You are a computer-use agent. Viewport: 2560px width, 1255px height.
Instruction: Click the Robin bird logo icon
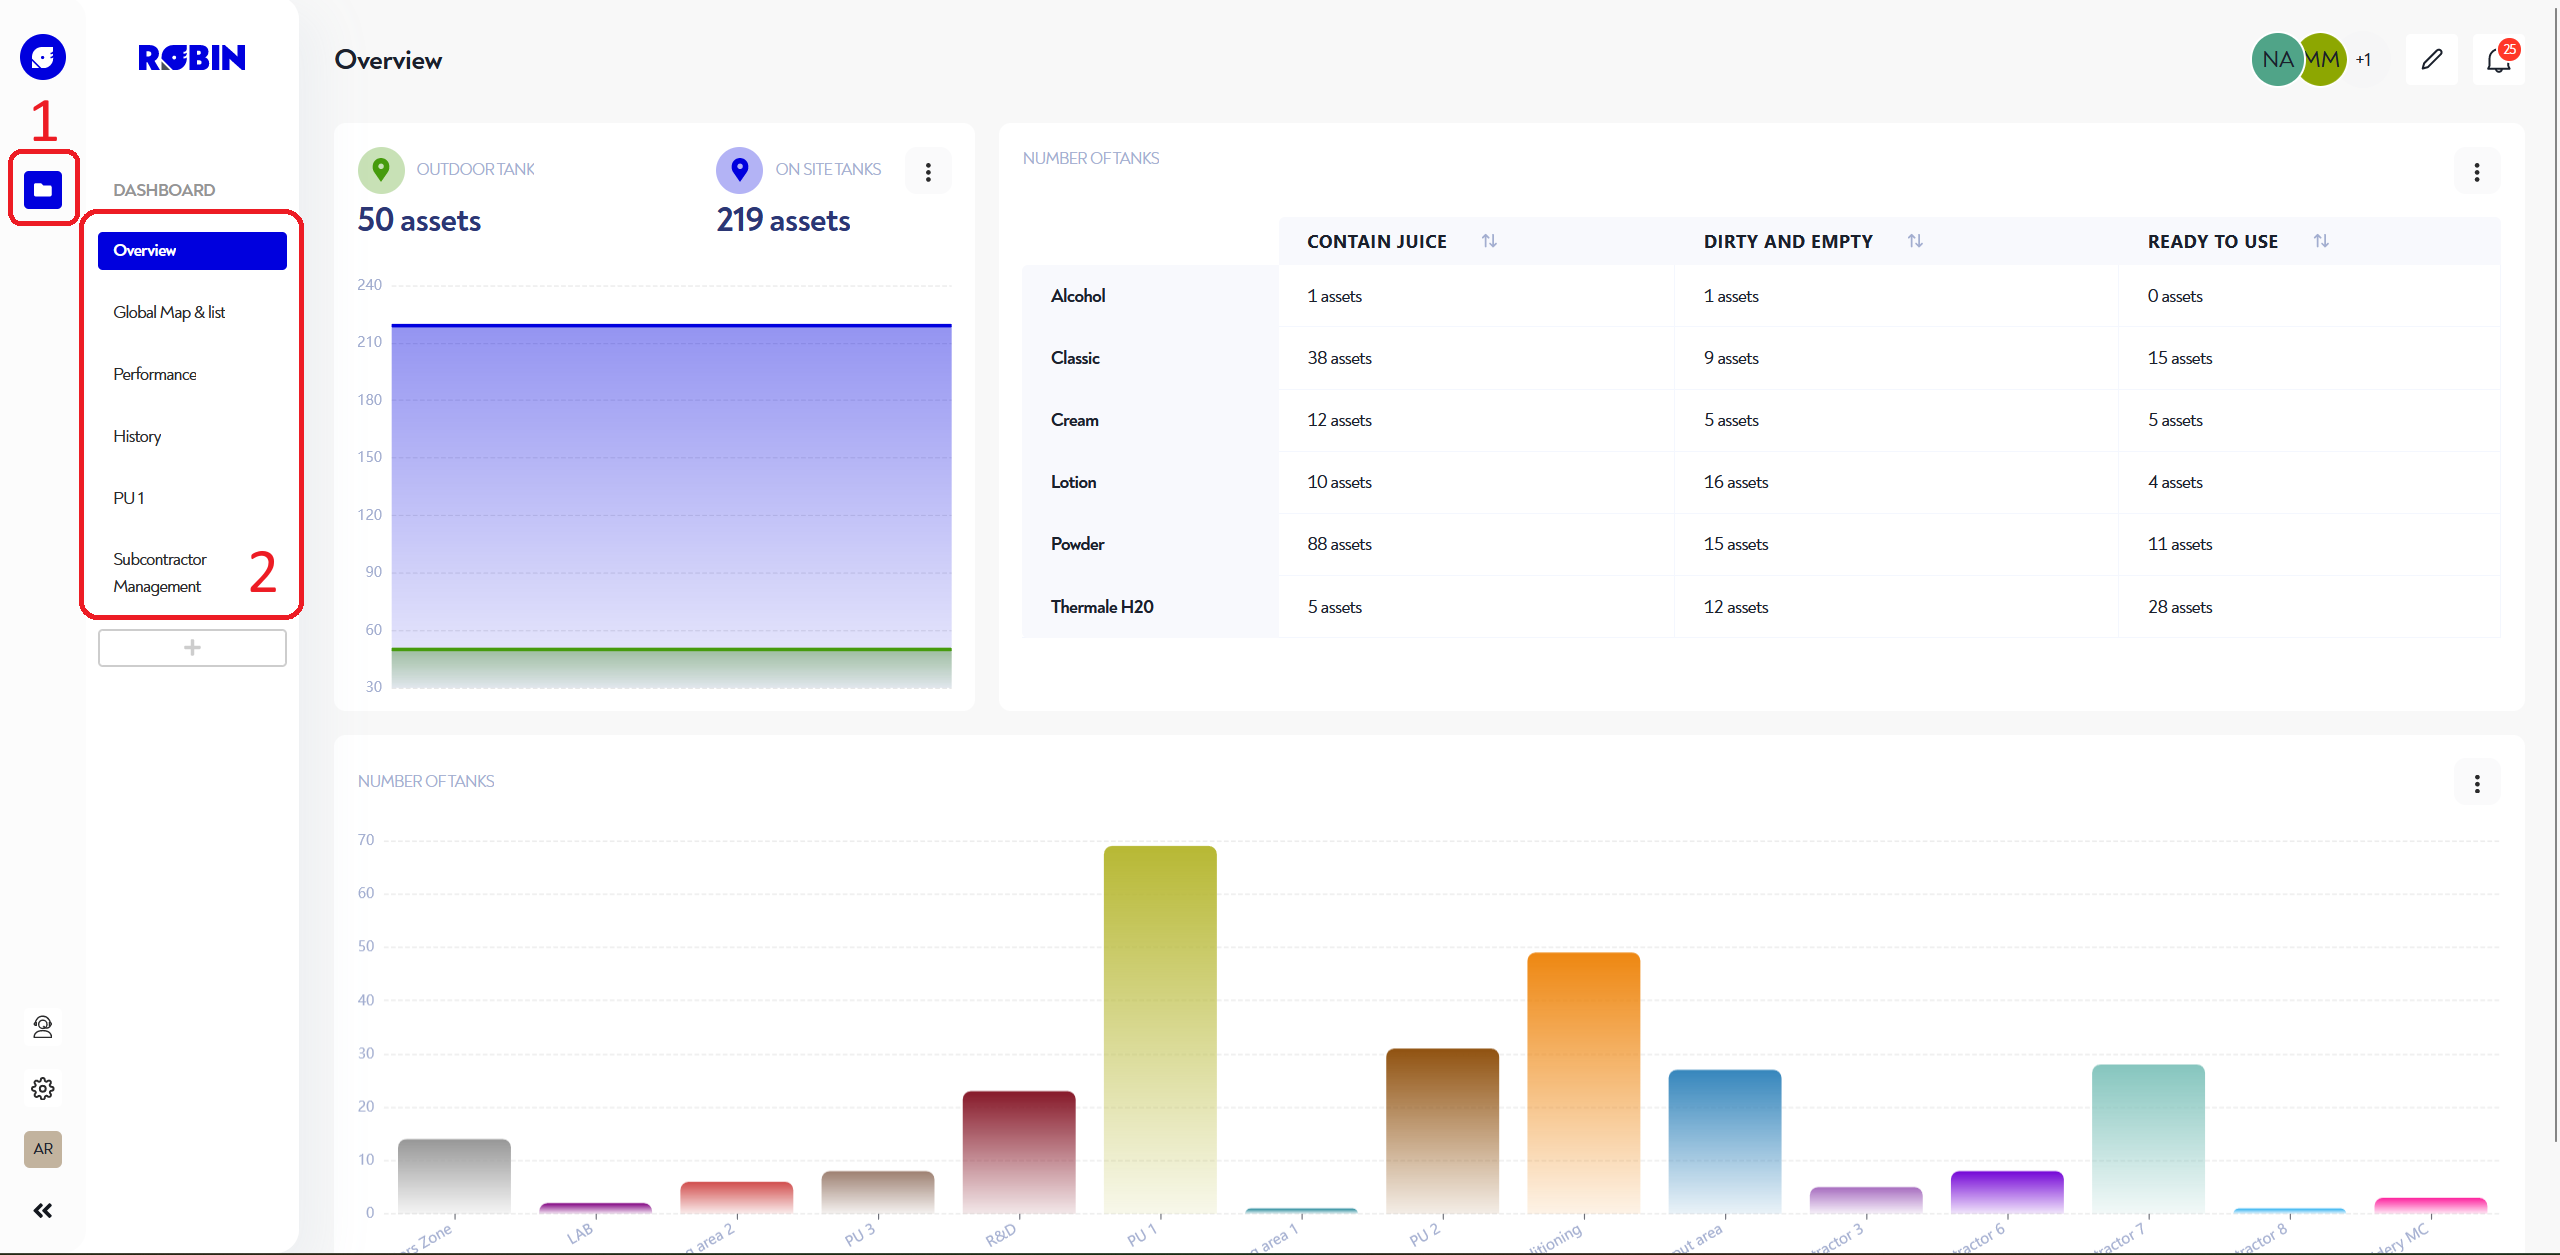pos(43,58)
